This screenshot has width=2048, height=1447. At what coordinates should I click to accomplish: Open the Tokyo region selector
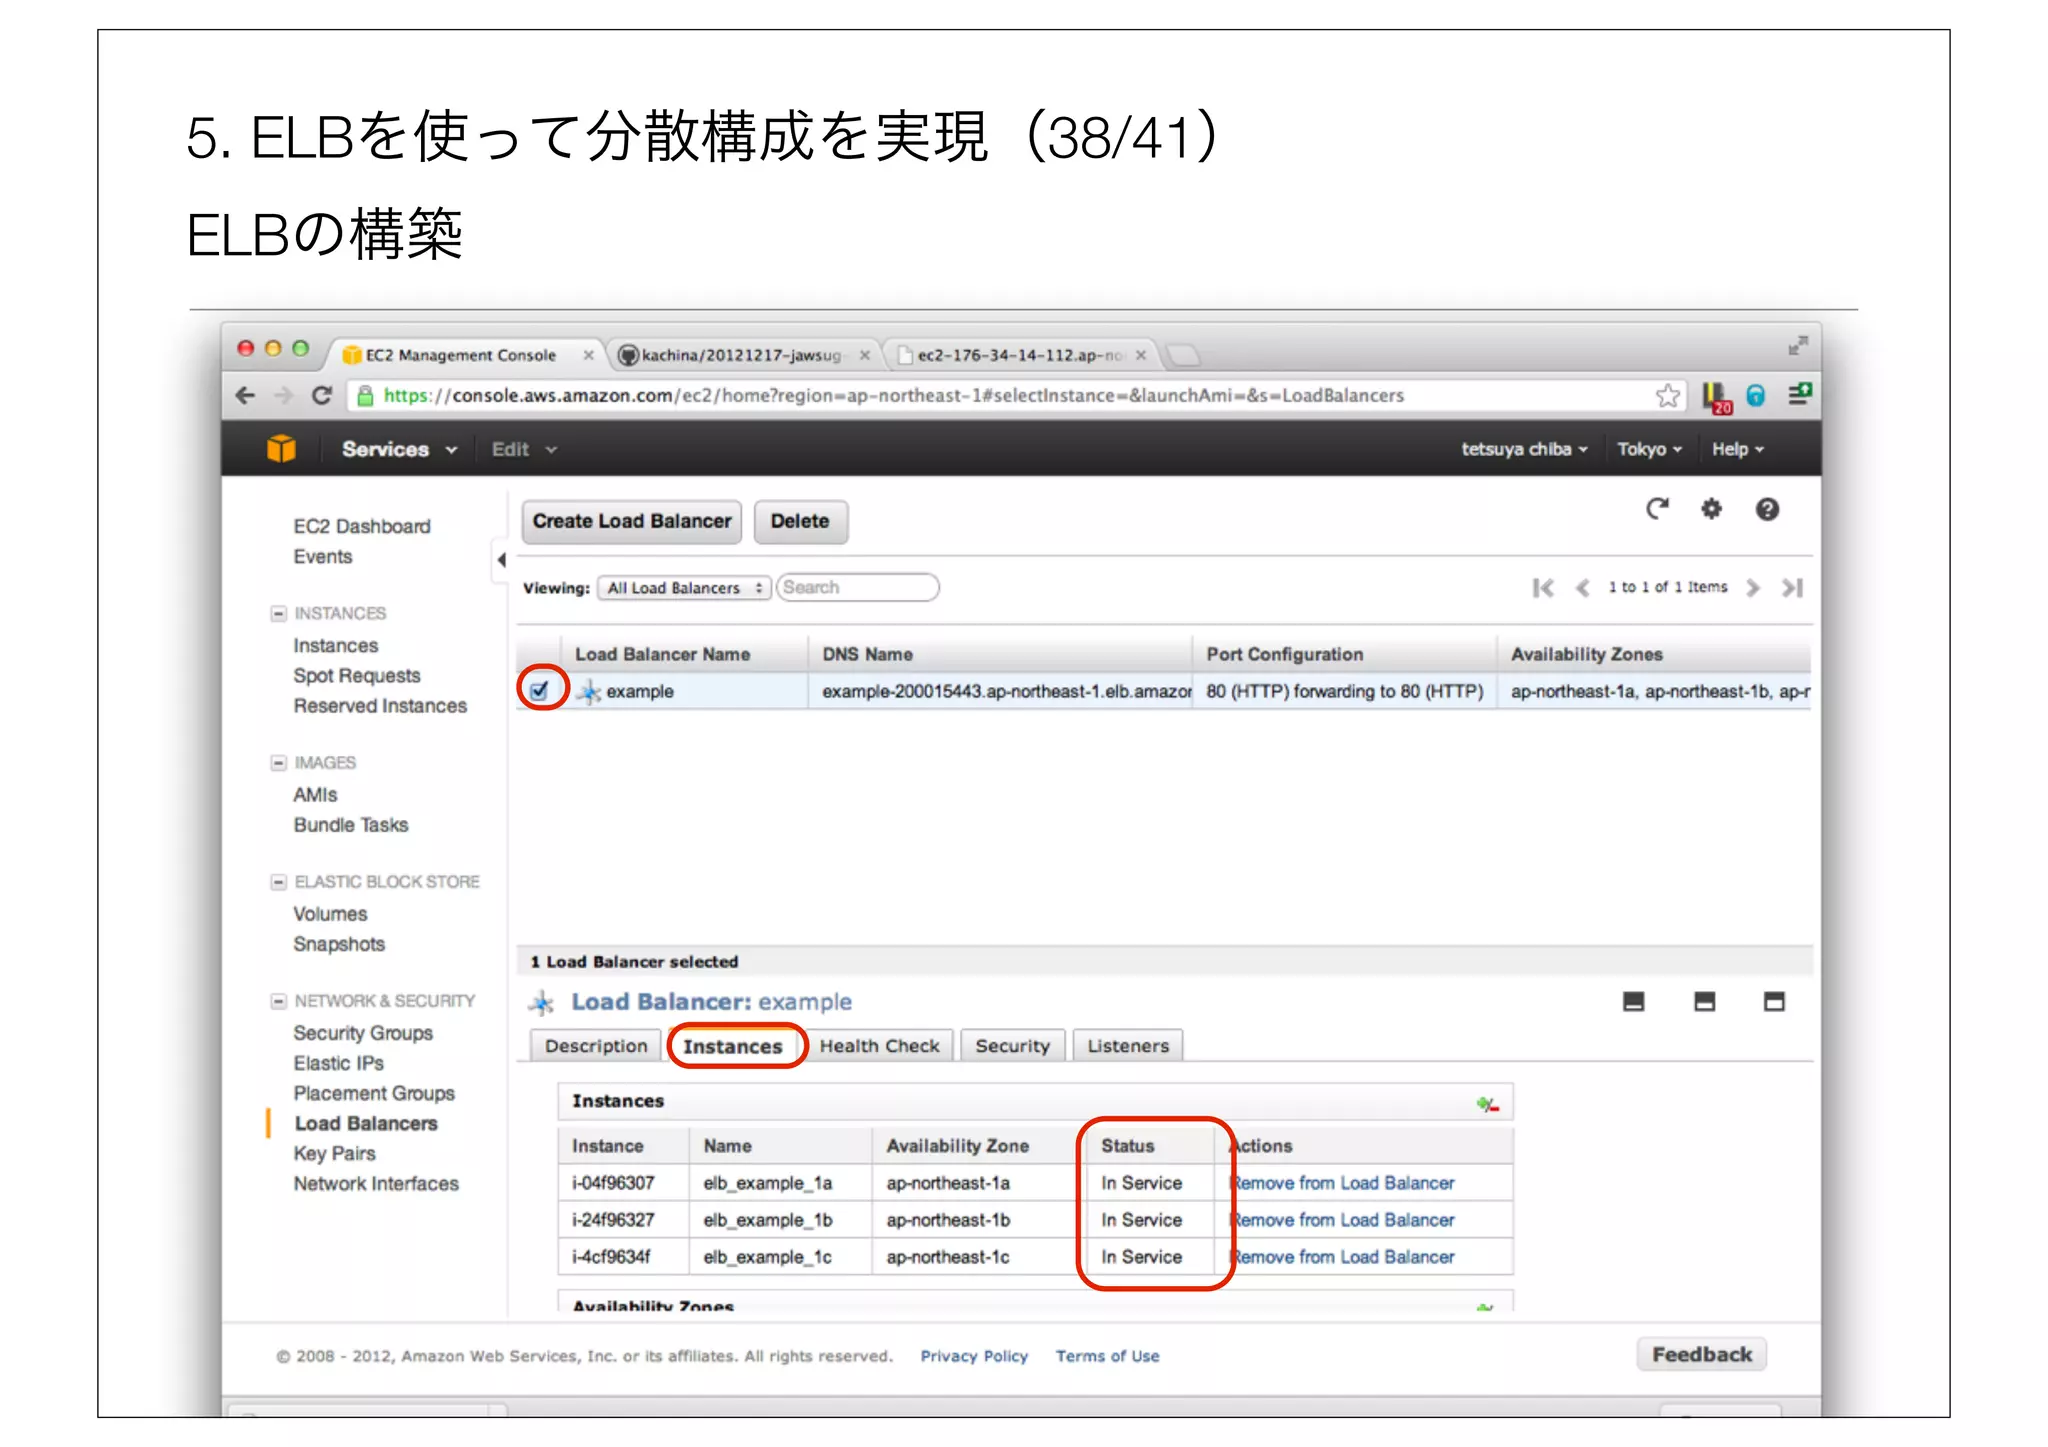[1650, 449]
